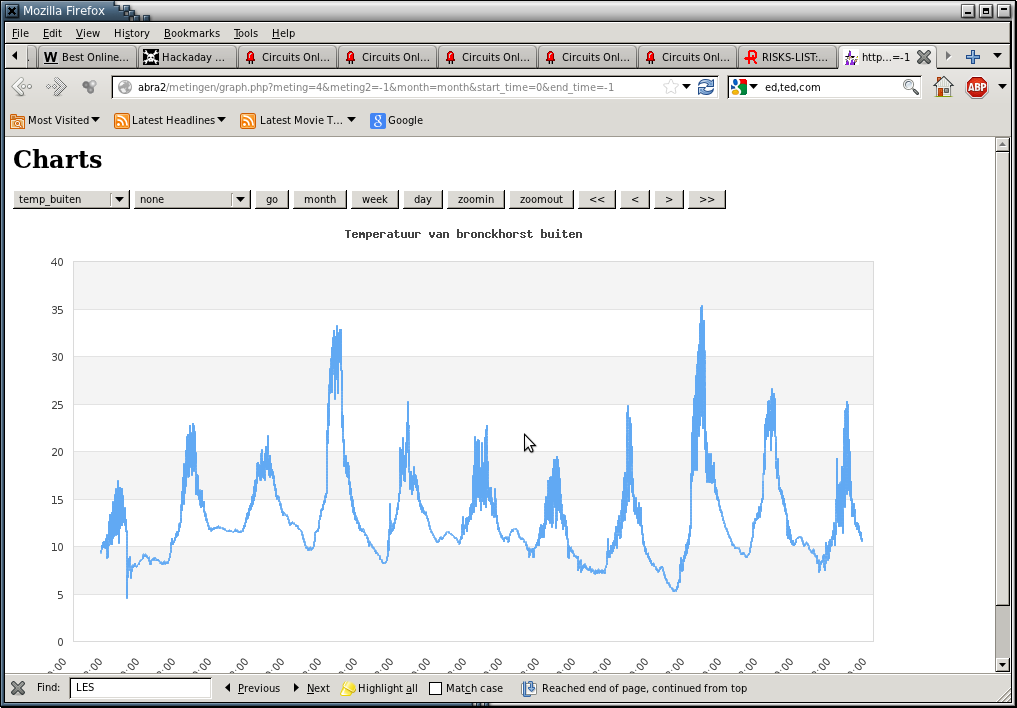Click the vertical scrollbar up arrow
The height and width of the screenshot is (708, 1017).
pos(1002,145)
